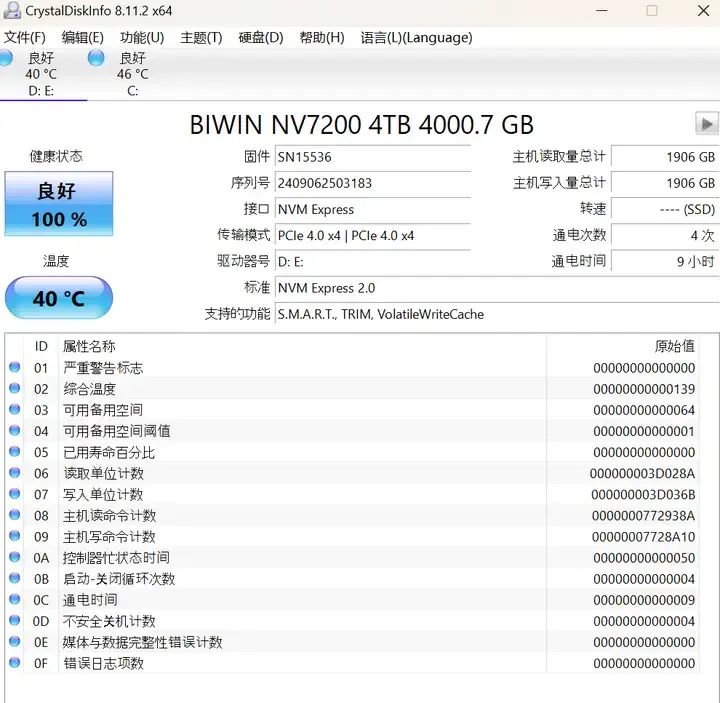This screenshot has width=720, height=703.
Task: Click status icon for 09 主机写命令计数
Action: 15,536
